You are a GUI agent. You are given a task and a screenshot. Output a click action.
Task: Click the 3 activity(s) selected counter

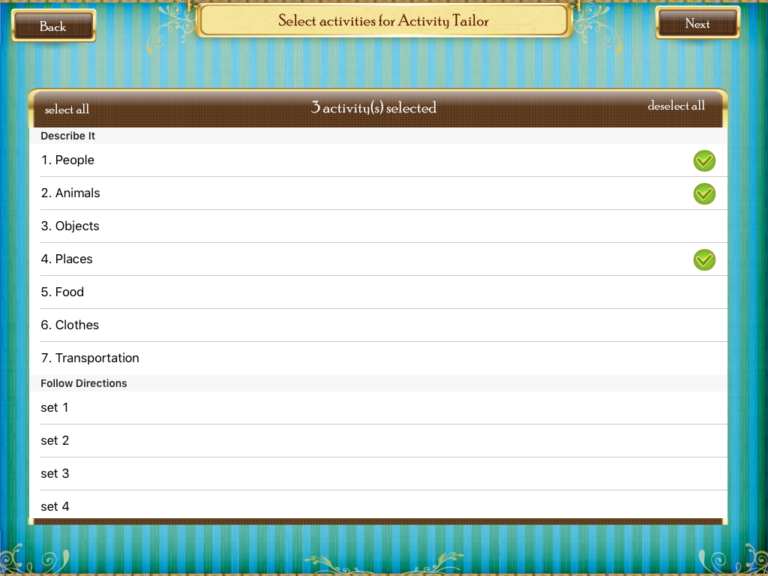click(374, 108)
